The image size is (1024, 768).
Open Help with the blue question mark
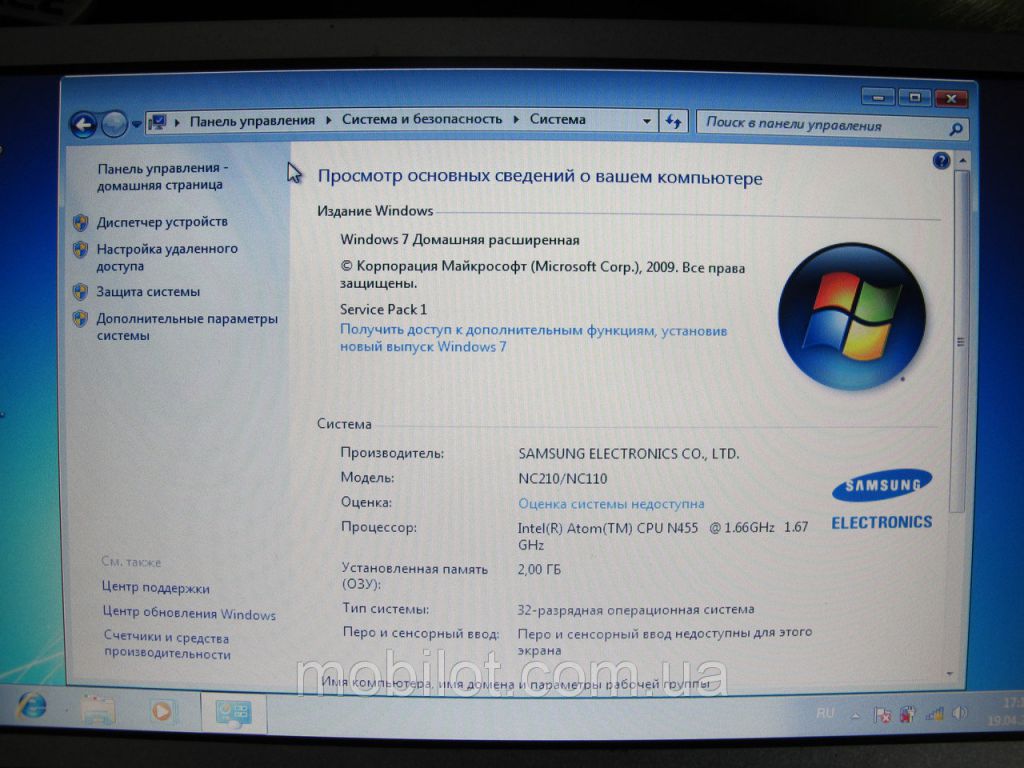tap(941, 161)
